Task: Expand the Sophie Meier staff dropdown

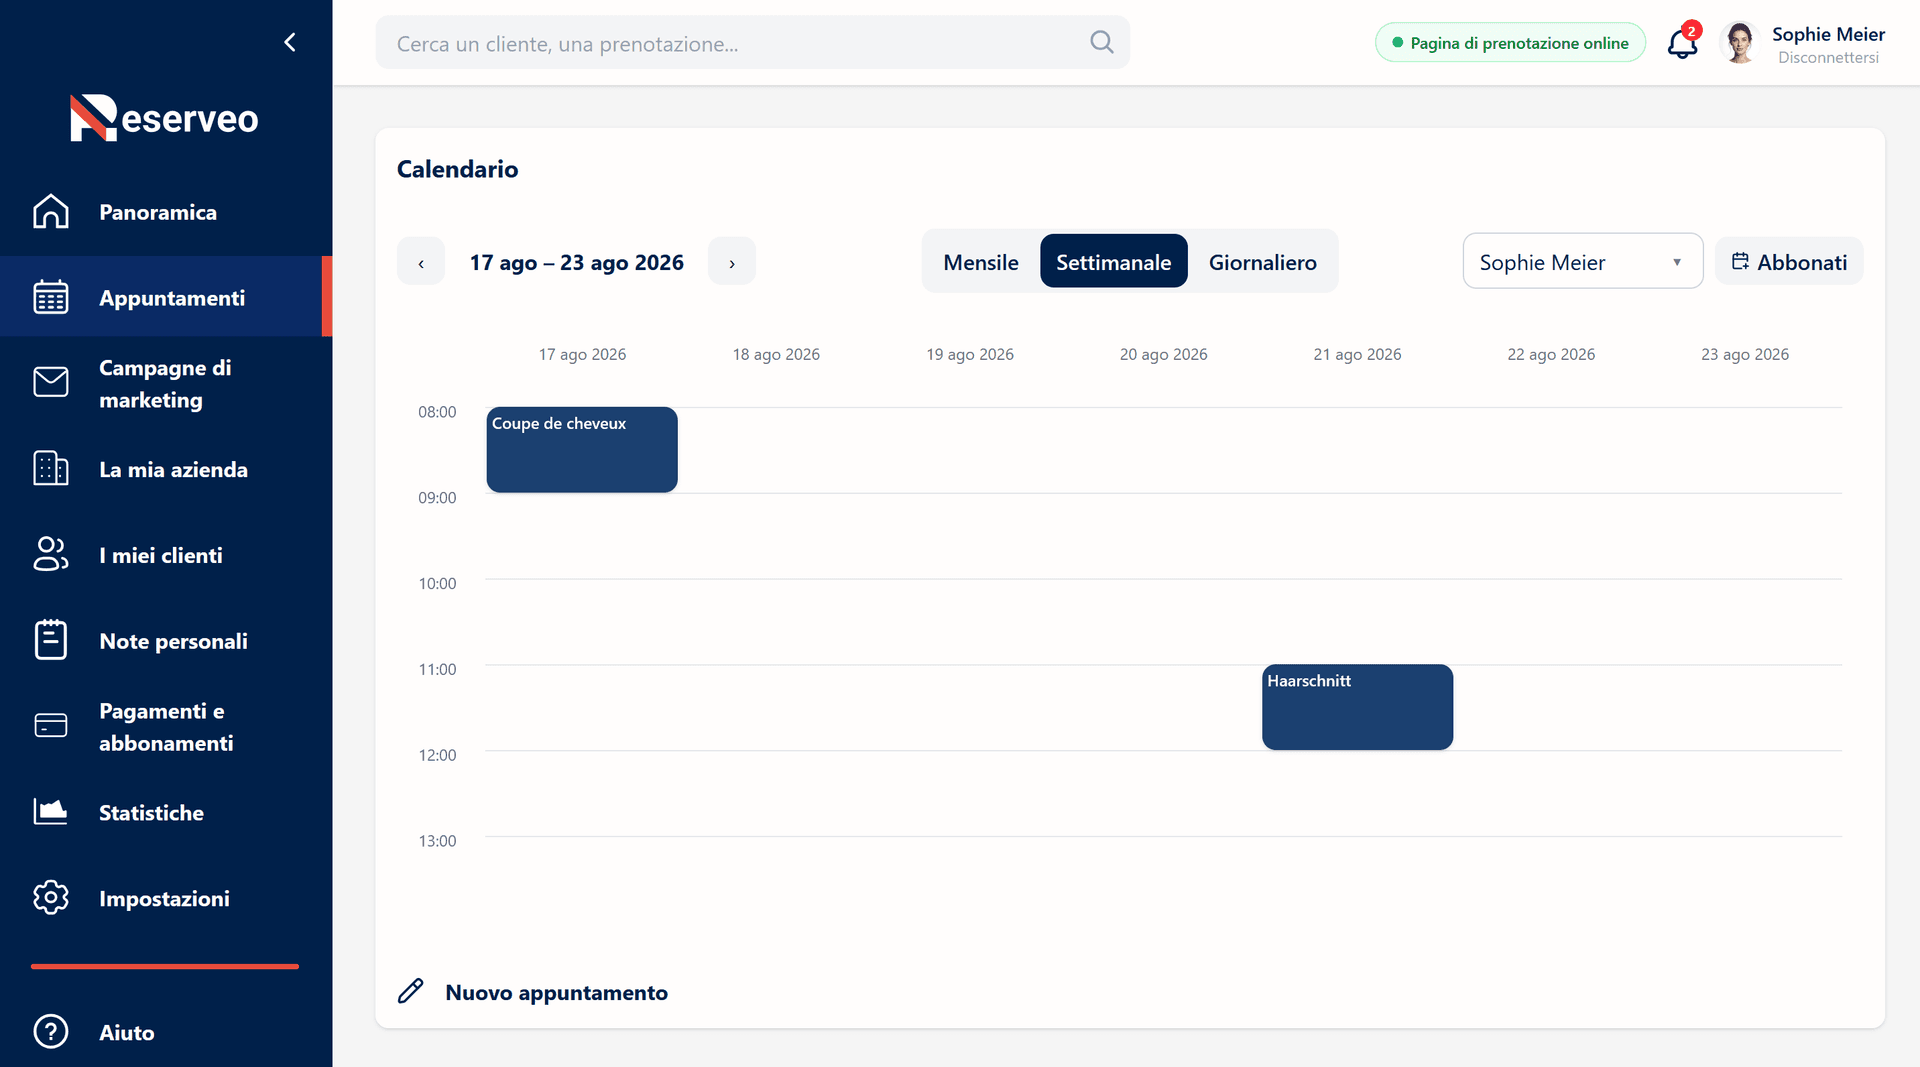Action: point(1582,262)
